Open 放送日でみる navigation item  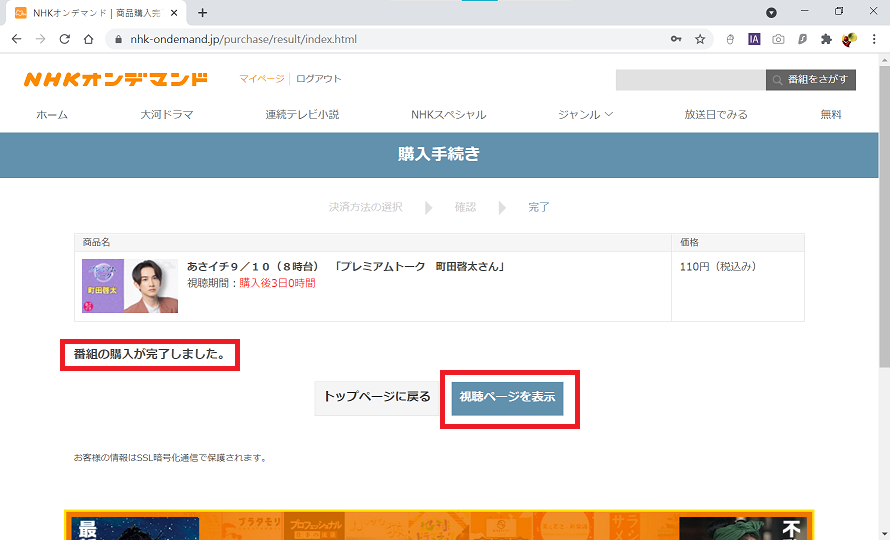coord(716,114)
